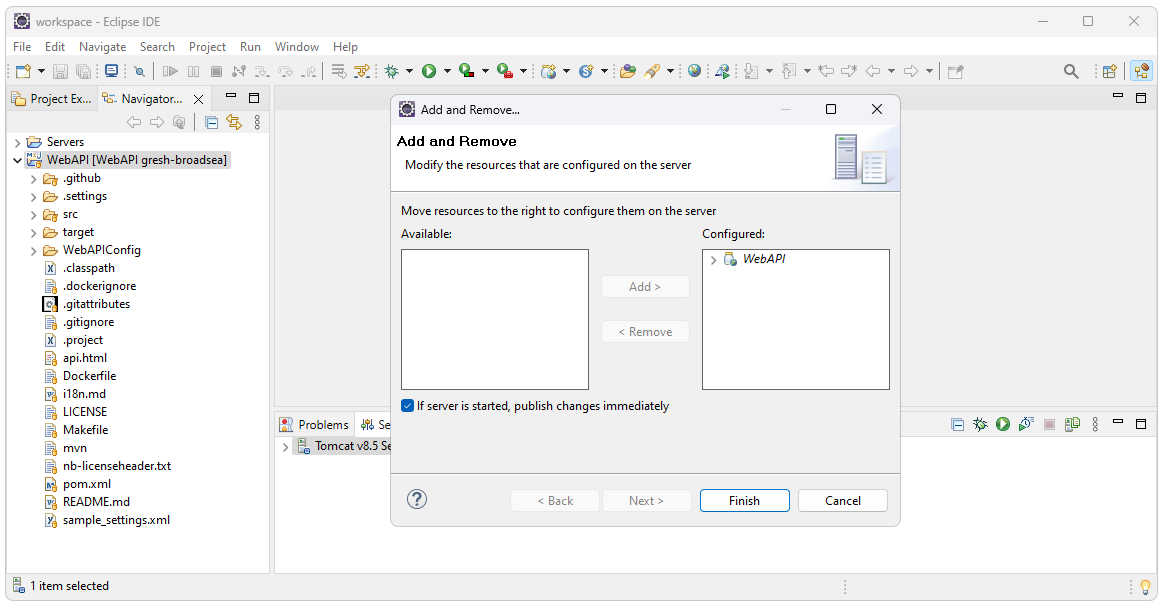Screen dimensions: 1164x608
Task: Select the .classpath file
Action: coord(88,269)
